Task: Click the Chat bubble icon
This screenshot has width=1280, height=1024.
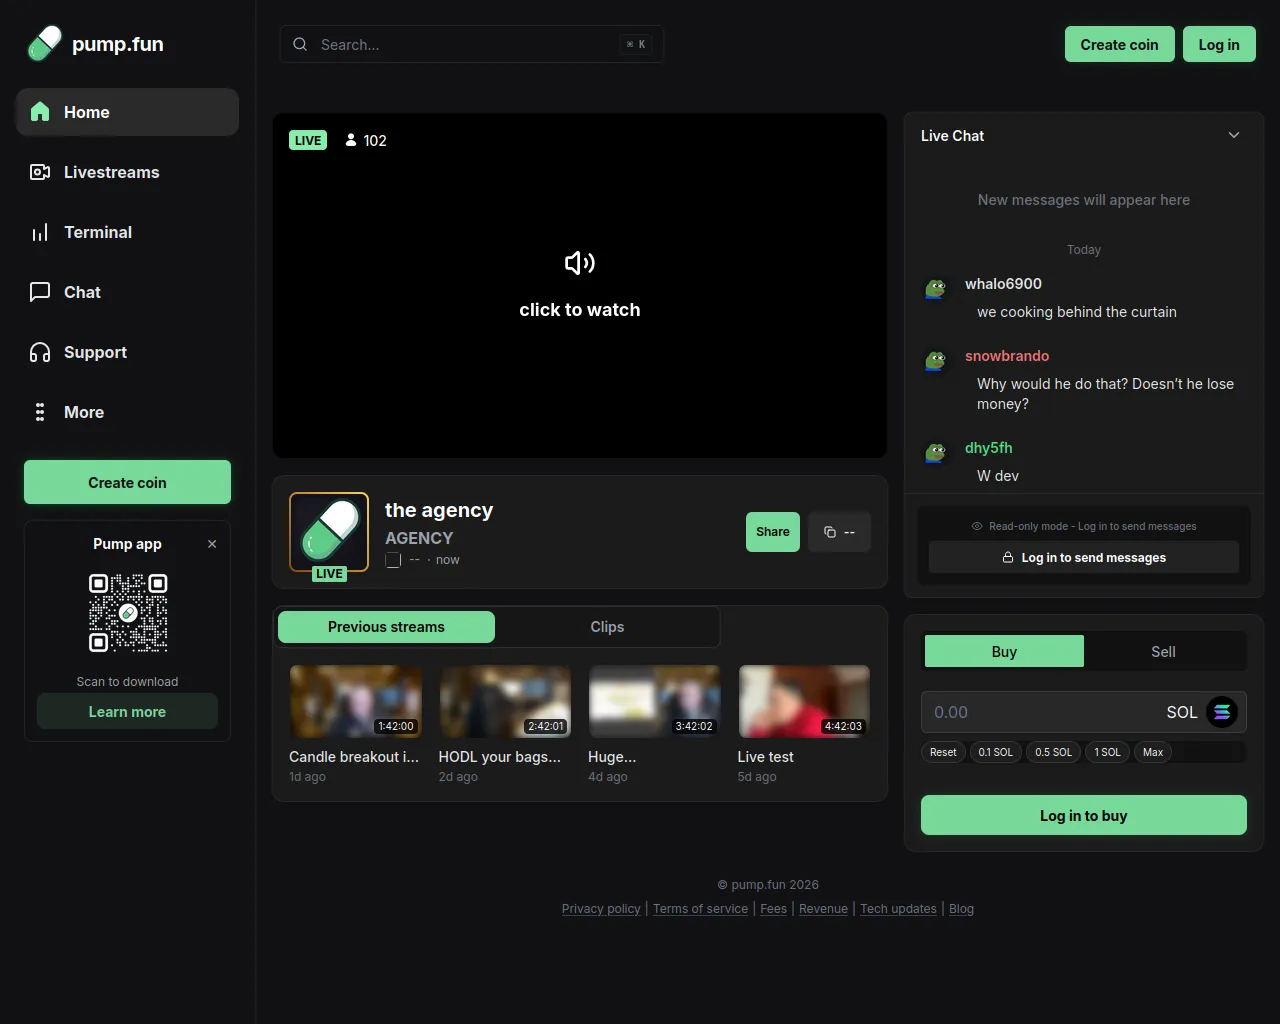Action: [x=40, y=292]
